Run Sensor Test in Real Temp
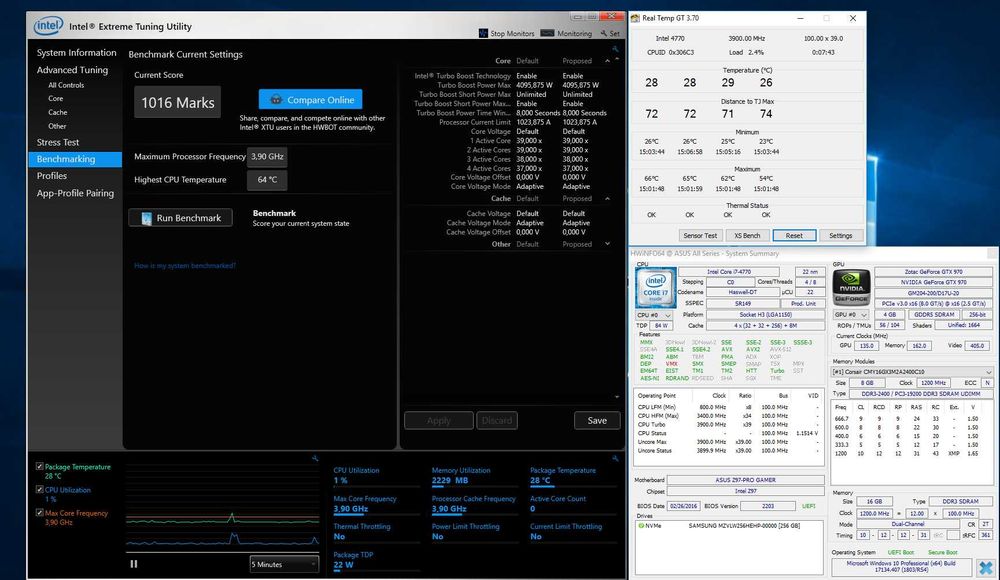The width and height of the screenshot is (1000, 580). click(x=700, y=235)
